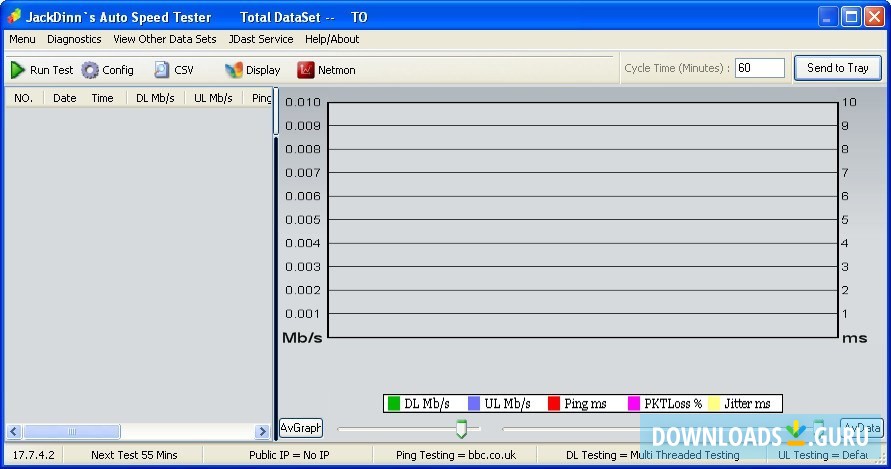Maximize the Auto Speed Tester window
Image resolution: width=891 pixels, height=469 pixels.
851,16
